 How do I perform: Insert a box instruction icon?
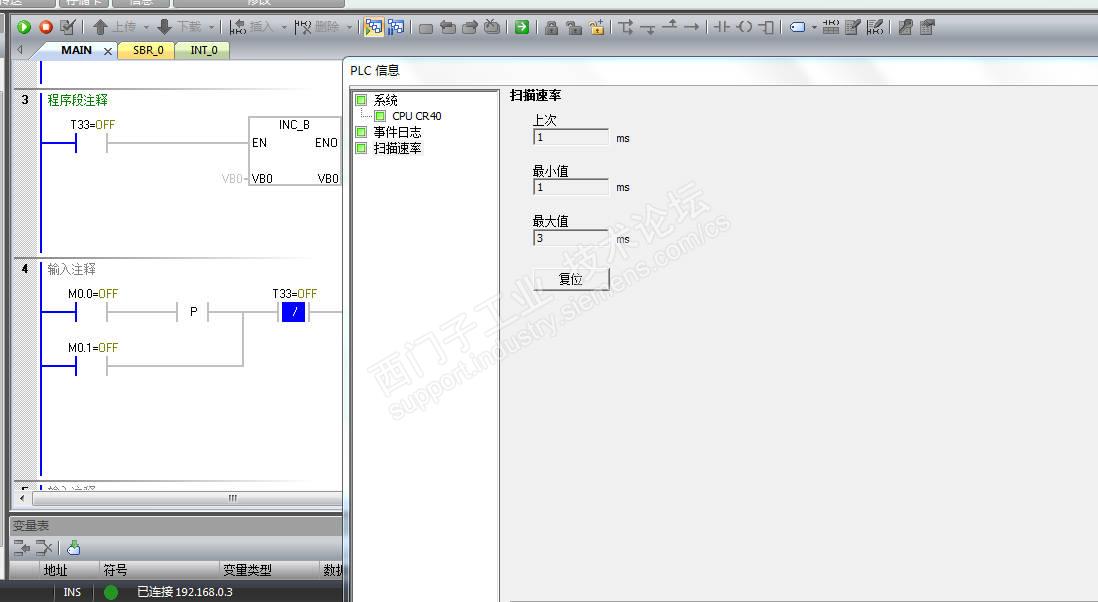pos(767,27)
